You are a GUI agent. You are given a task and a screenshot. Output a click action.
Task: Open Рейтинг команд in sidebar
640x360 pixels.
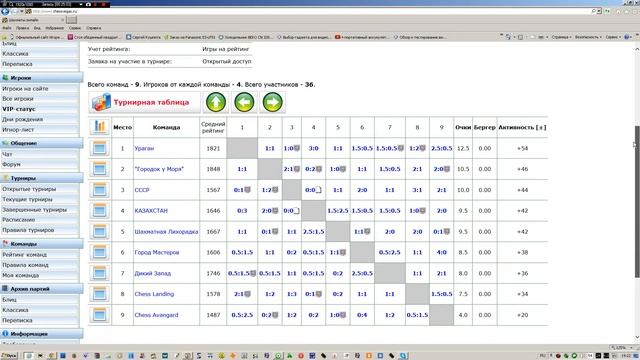(x=24, y=254)
